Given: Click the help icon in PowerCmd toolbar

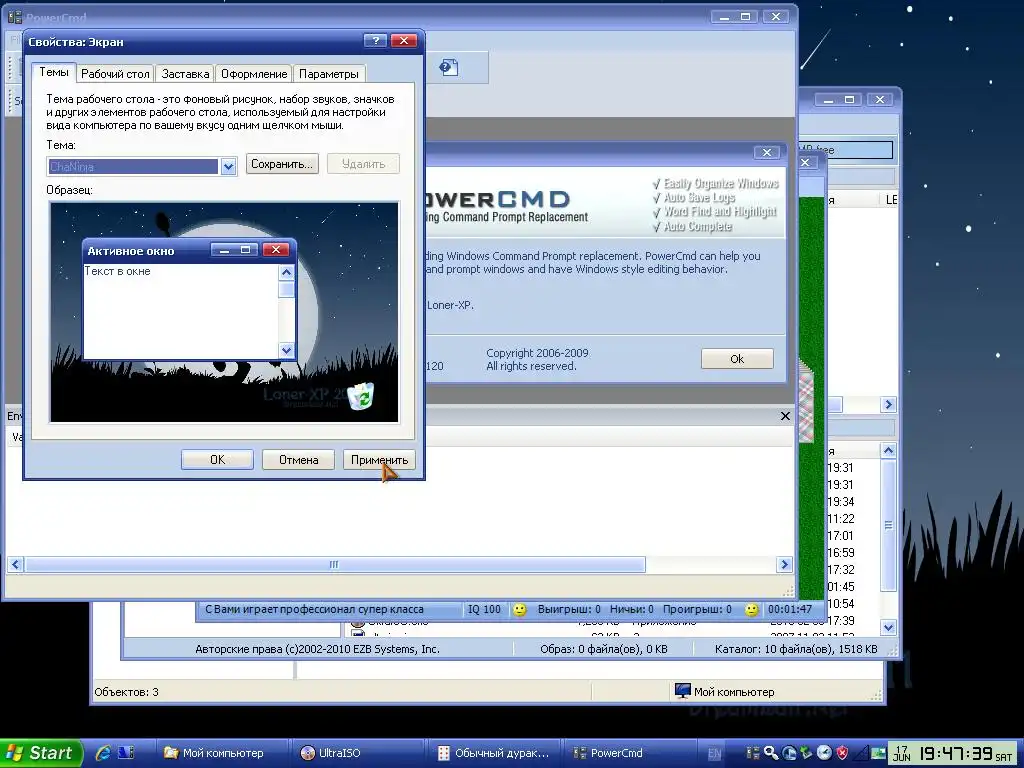Looking at the screenshot, I should [x=449, y=67].
